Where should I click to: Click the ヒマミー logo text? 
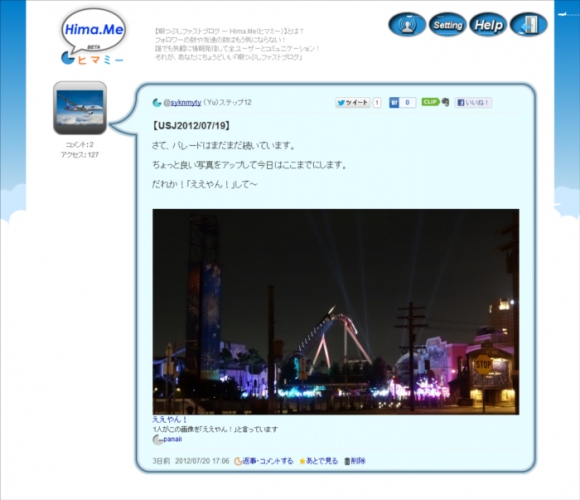pyautogui.click(x=100, y=60)
